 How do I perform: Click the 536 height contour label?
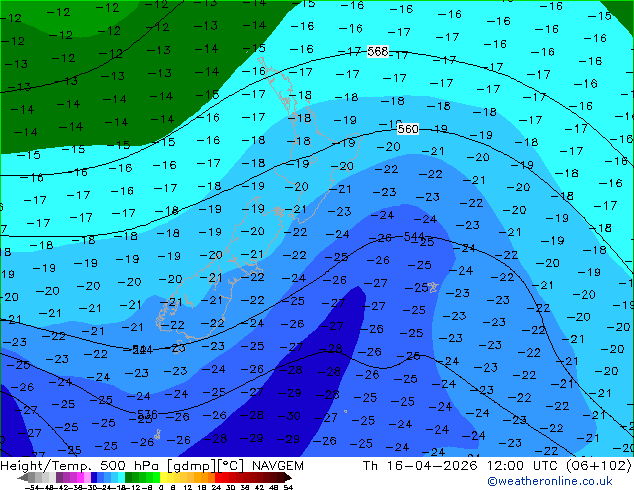click(x=147, y=414)
